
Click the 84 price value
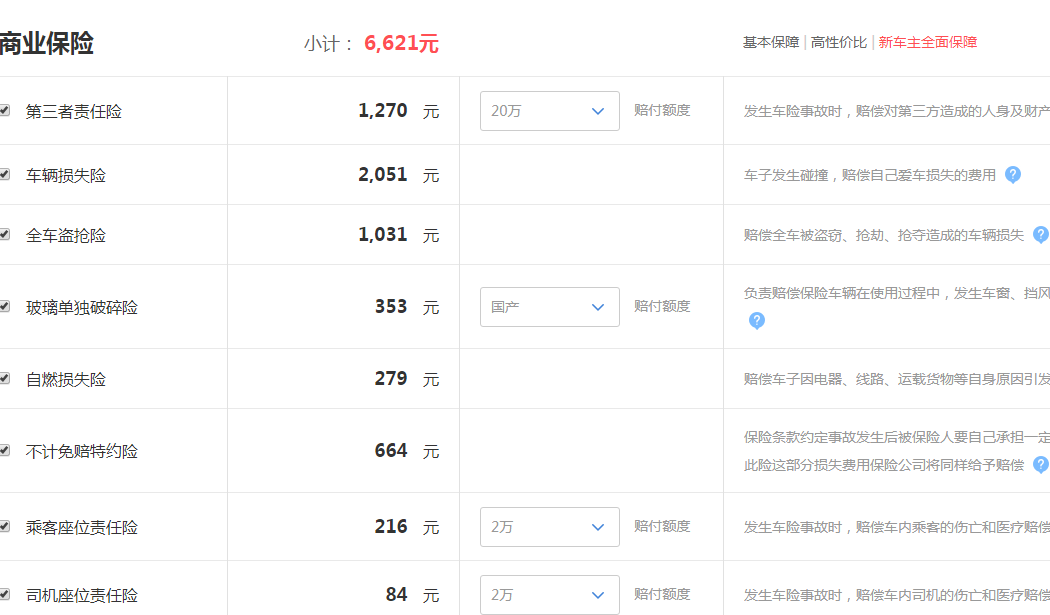coord(396,594)
